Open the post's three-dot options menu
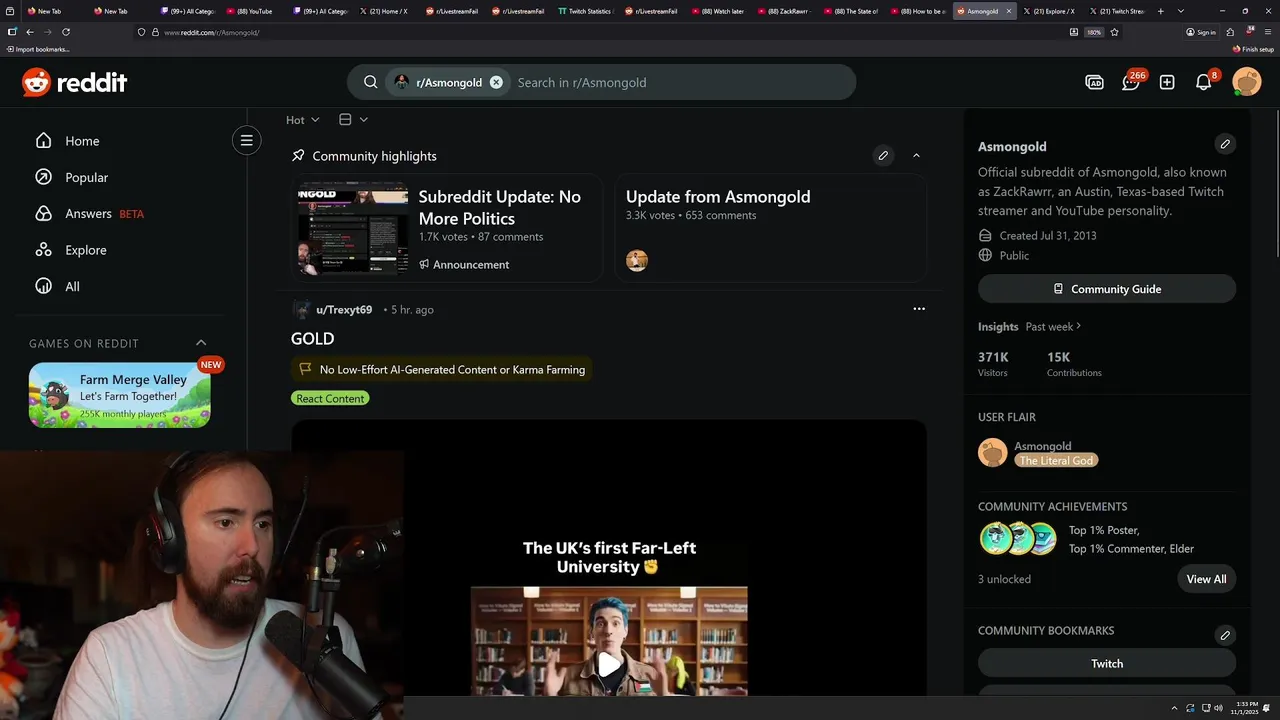The height and width of the screenshot is (720, 1280). [919, 309]
